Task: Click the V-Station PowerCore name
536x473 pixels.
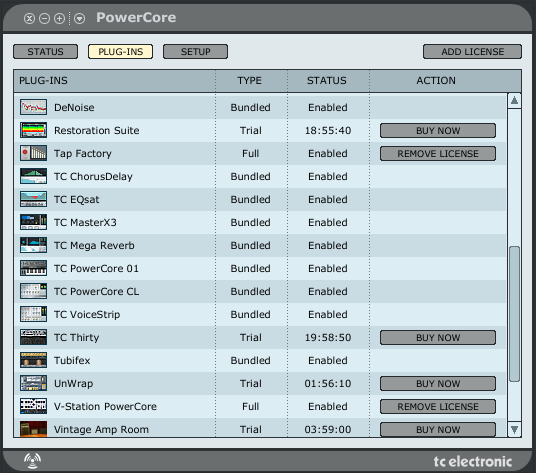Action: point(105,406)
